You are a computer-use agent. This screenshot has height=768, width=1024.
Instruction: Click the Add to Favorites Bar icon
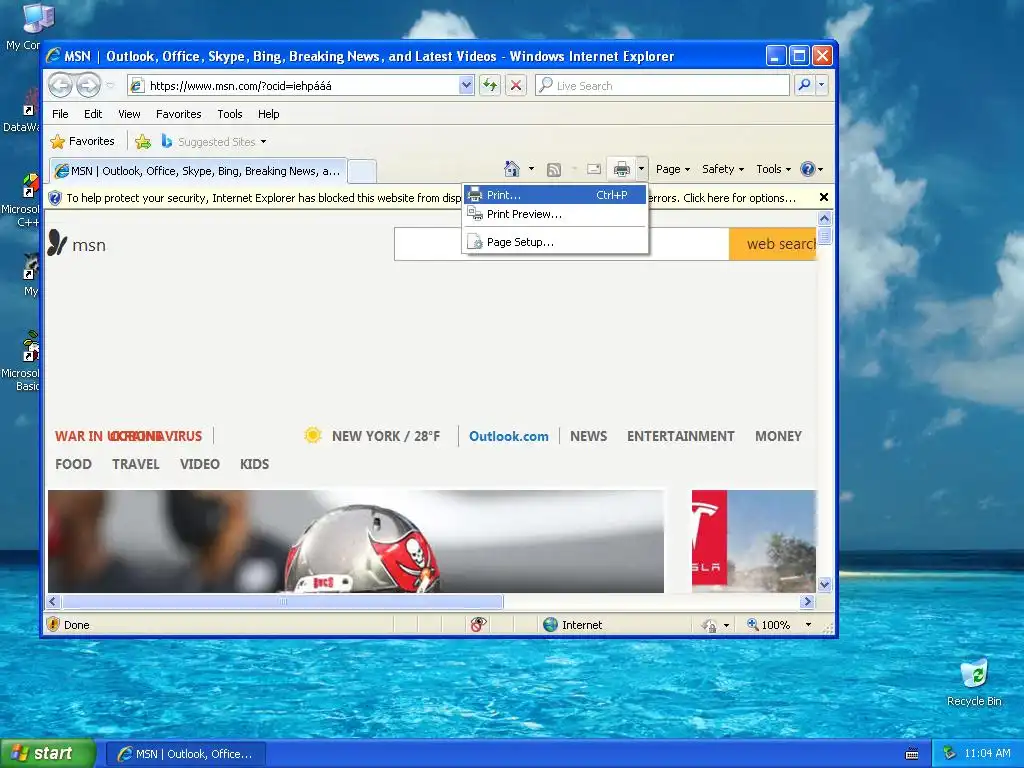(x=143, y=141)
